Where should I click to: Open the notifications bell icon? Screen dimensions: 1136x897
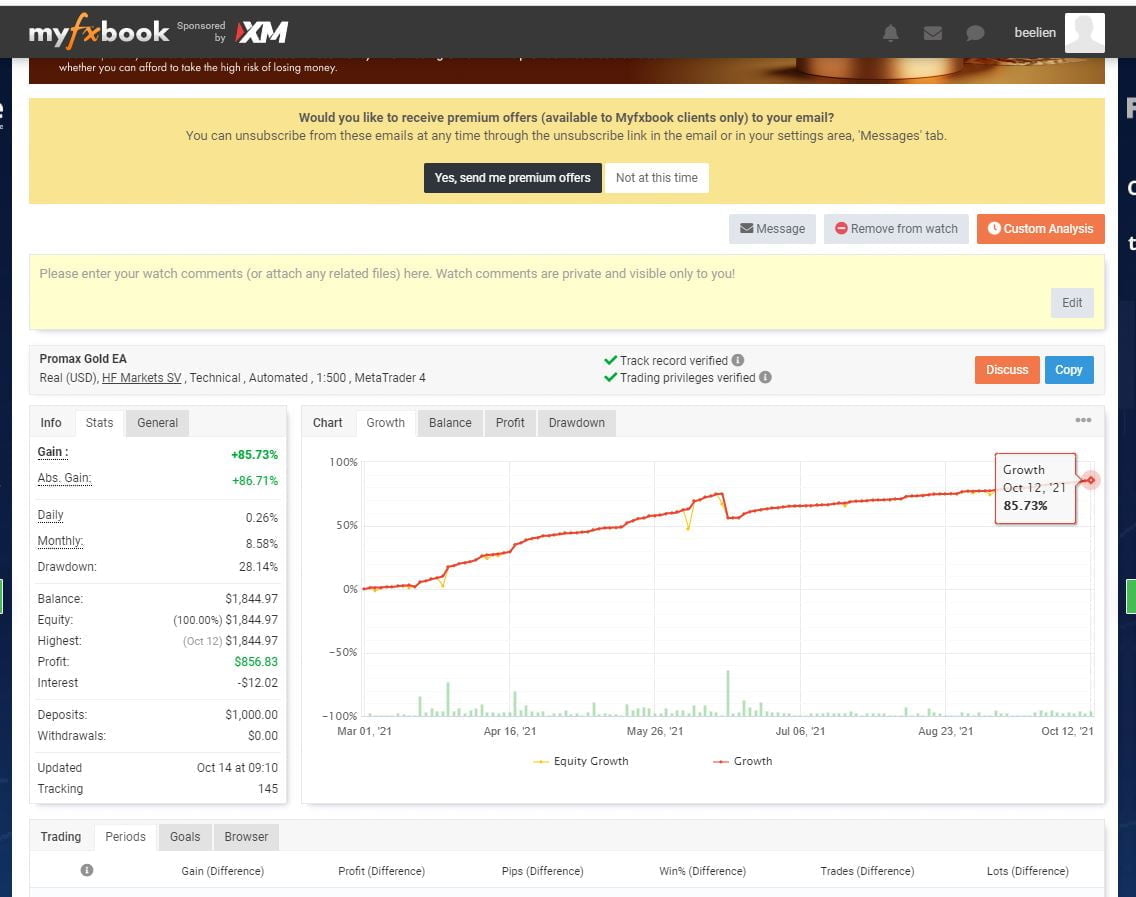click(890, 33)
